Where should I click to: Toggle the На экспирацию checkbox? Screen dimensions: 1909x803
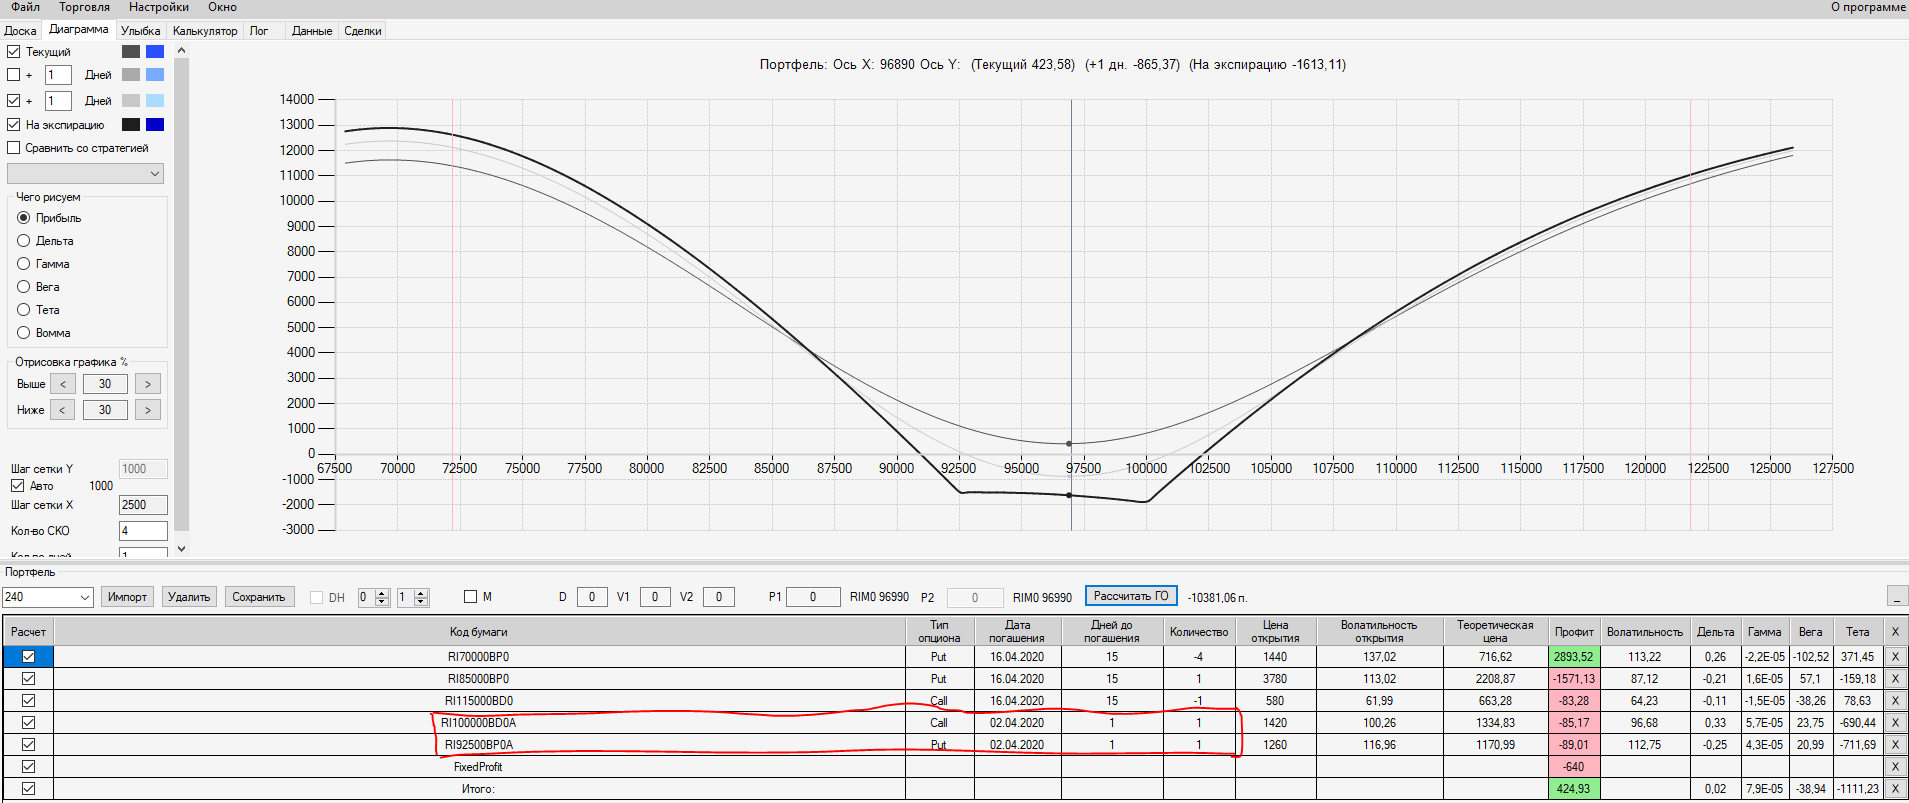pos(14,125)
